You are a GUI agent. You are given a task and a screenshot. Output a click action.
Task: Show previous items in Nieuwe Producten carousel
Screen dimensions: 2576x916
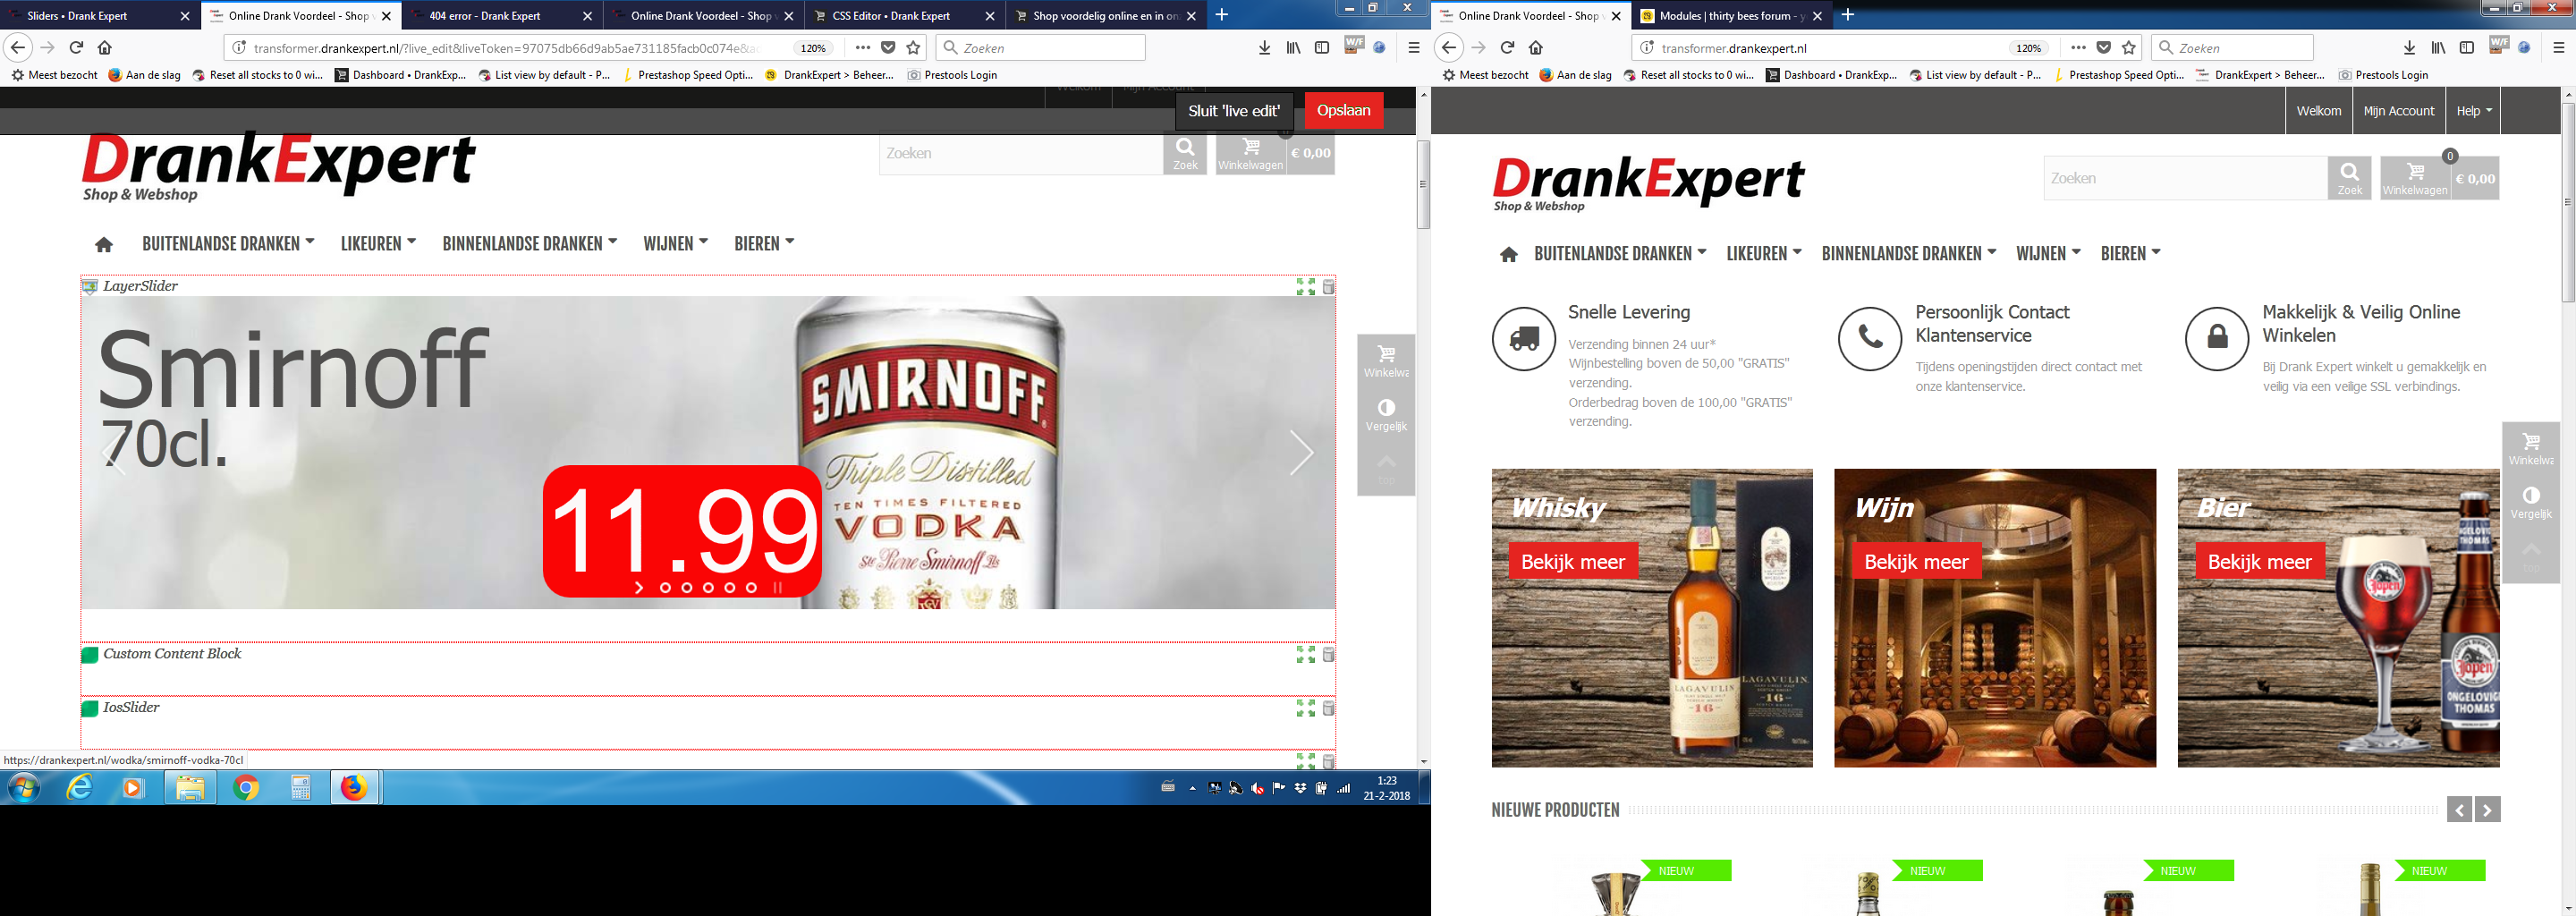click(x=2459, y=809)
